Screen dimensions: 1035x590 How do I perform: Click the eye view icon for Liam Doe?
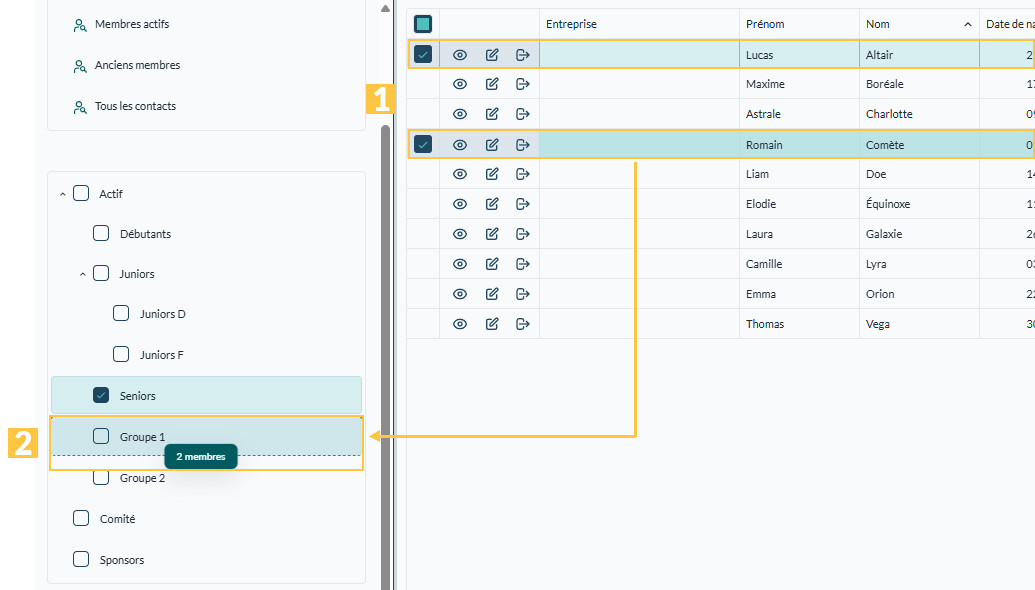[460, 174]
